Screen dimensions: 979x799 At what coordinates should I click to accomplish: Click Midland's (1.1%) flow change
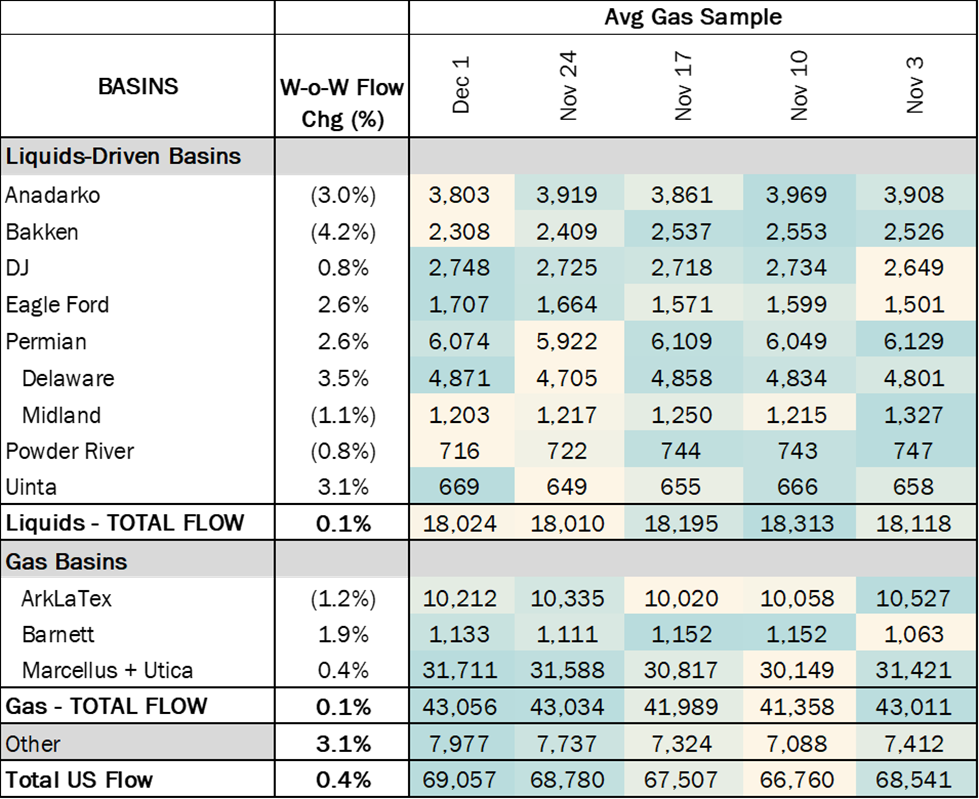343,415
